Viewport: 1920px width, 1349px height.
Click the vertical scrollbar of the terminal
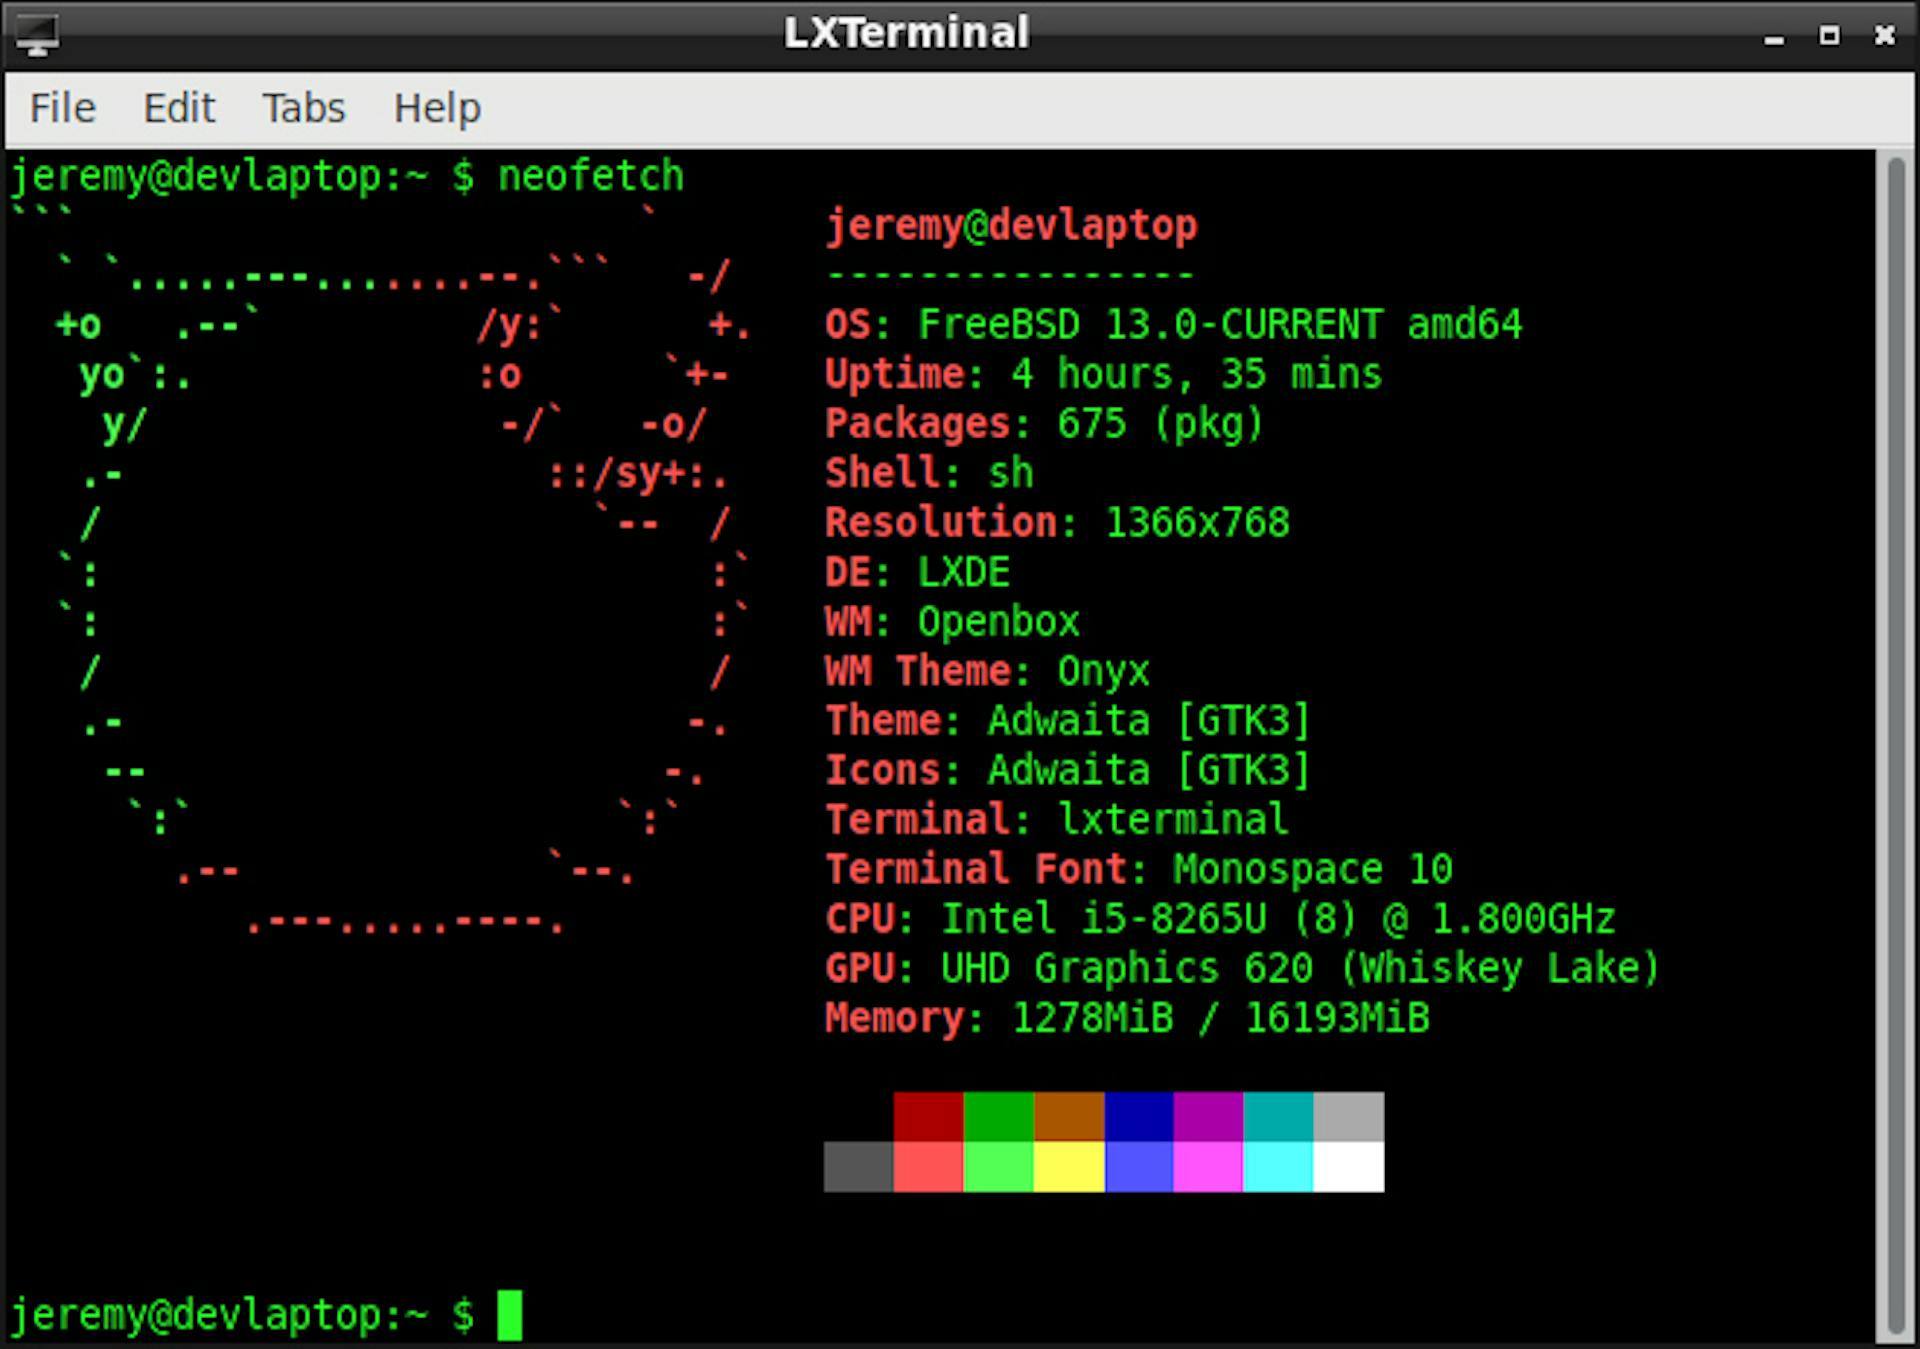coord(1895,745)
